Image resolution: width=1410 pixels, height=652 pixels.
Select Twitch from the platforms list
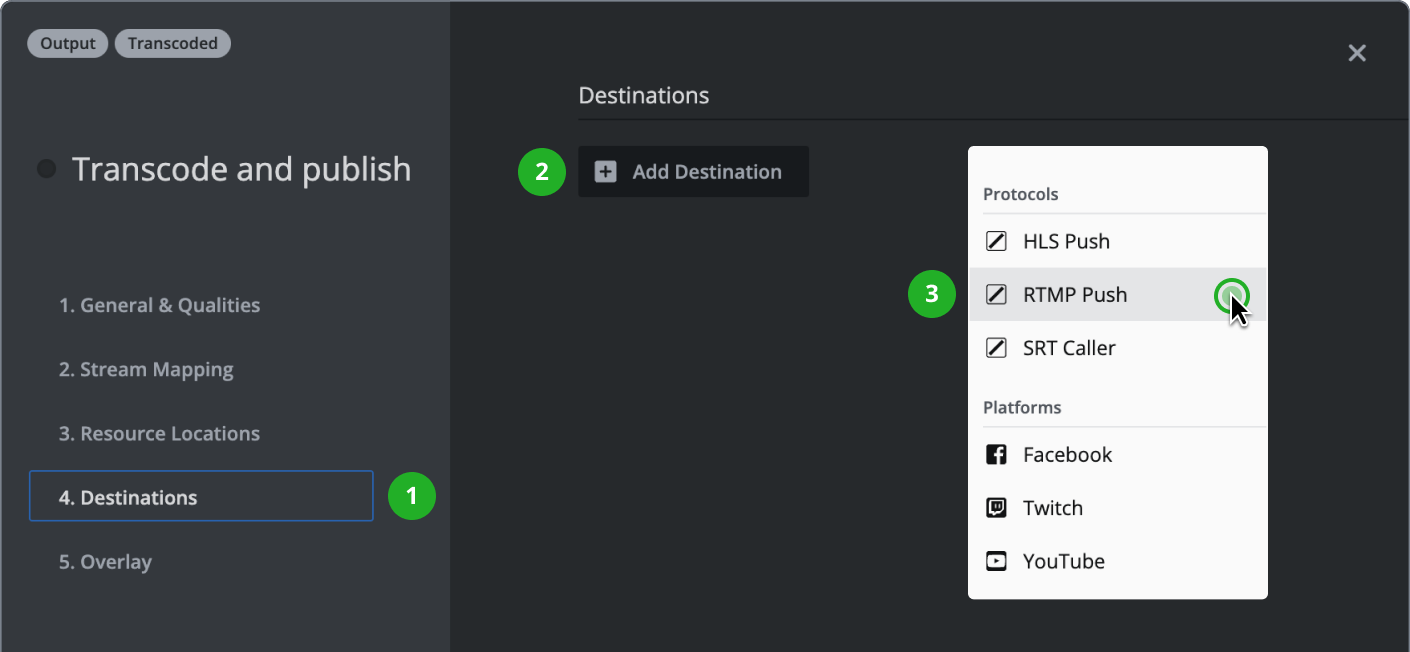pos(1052,508)
